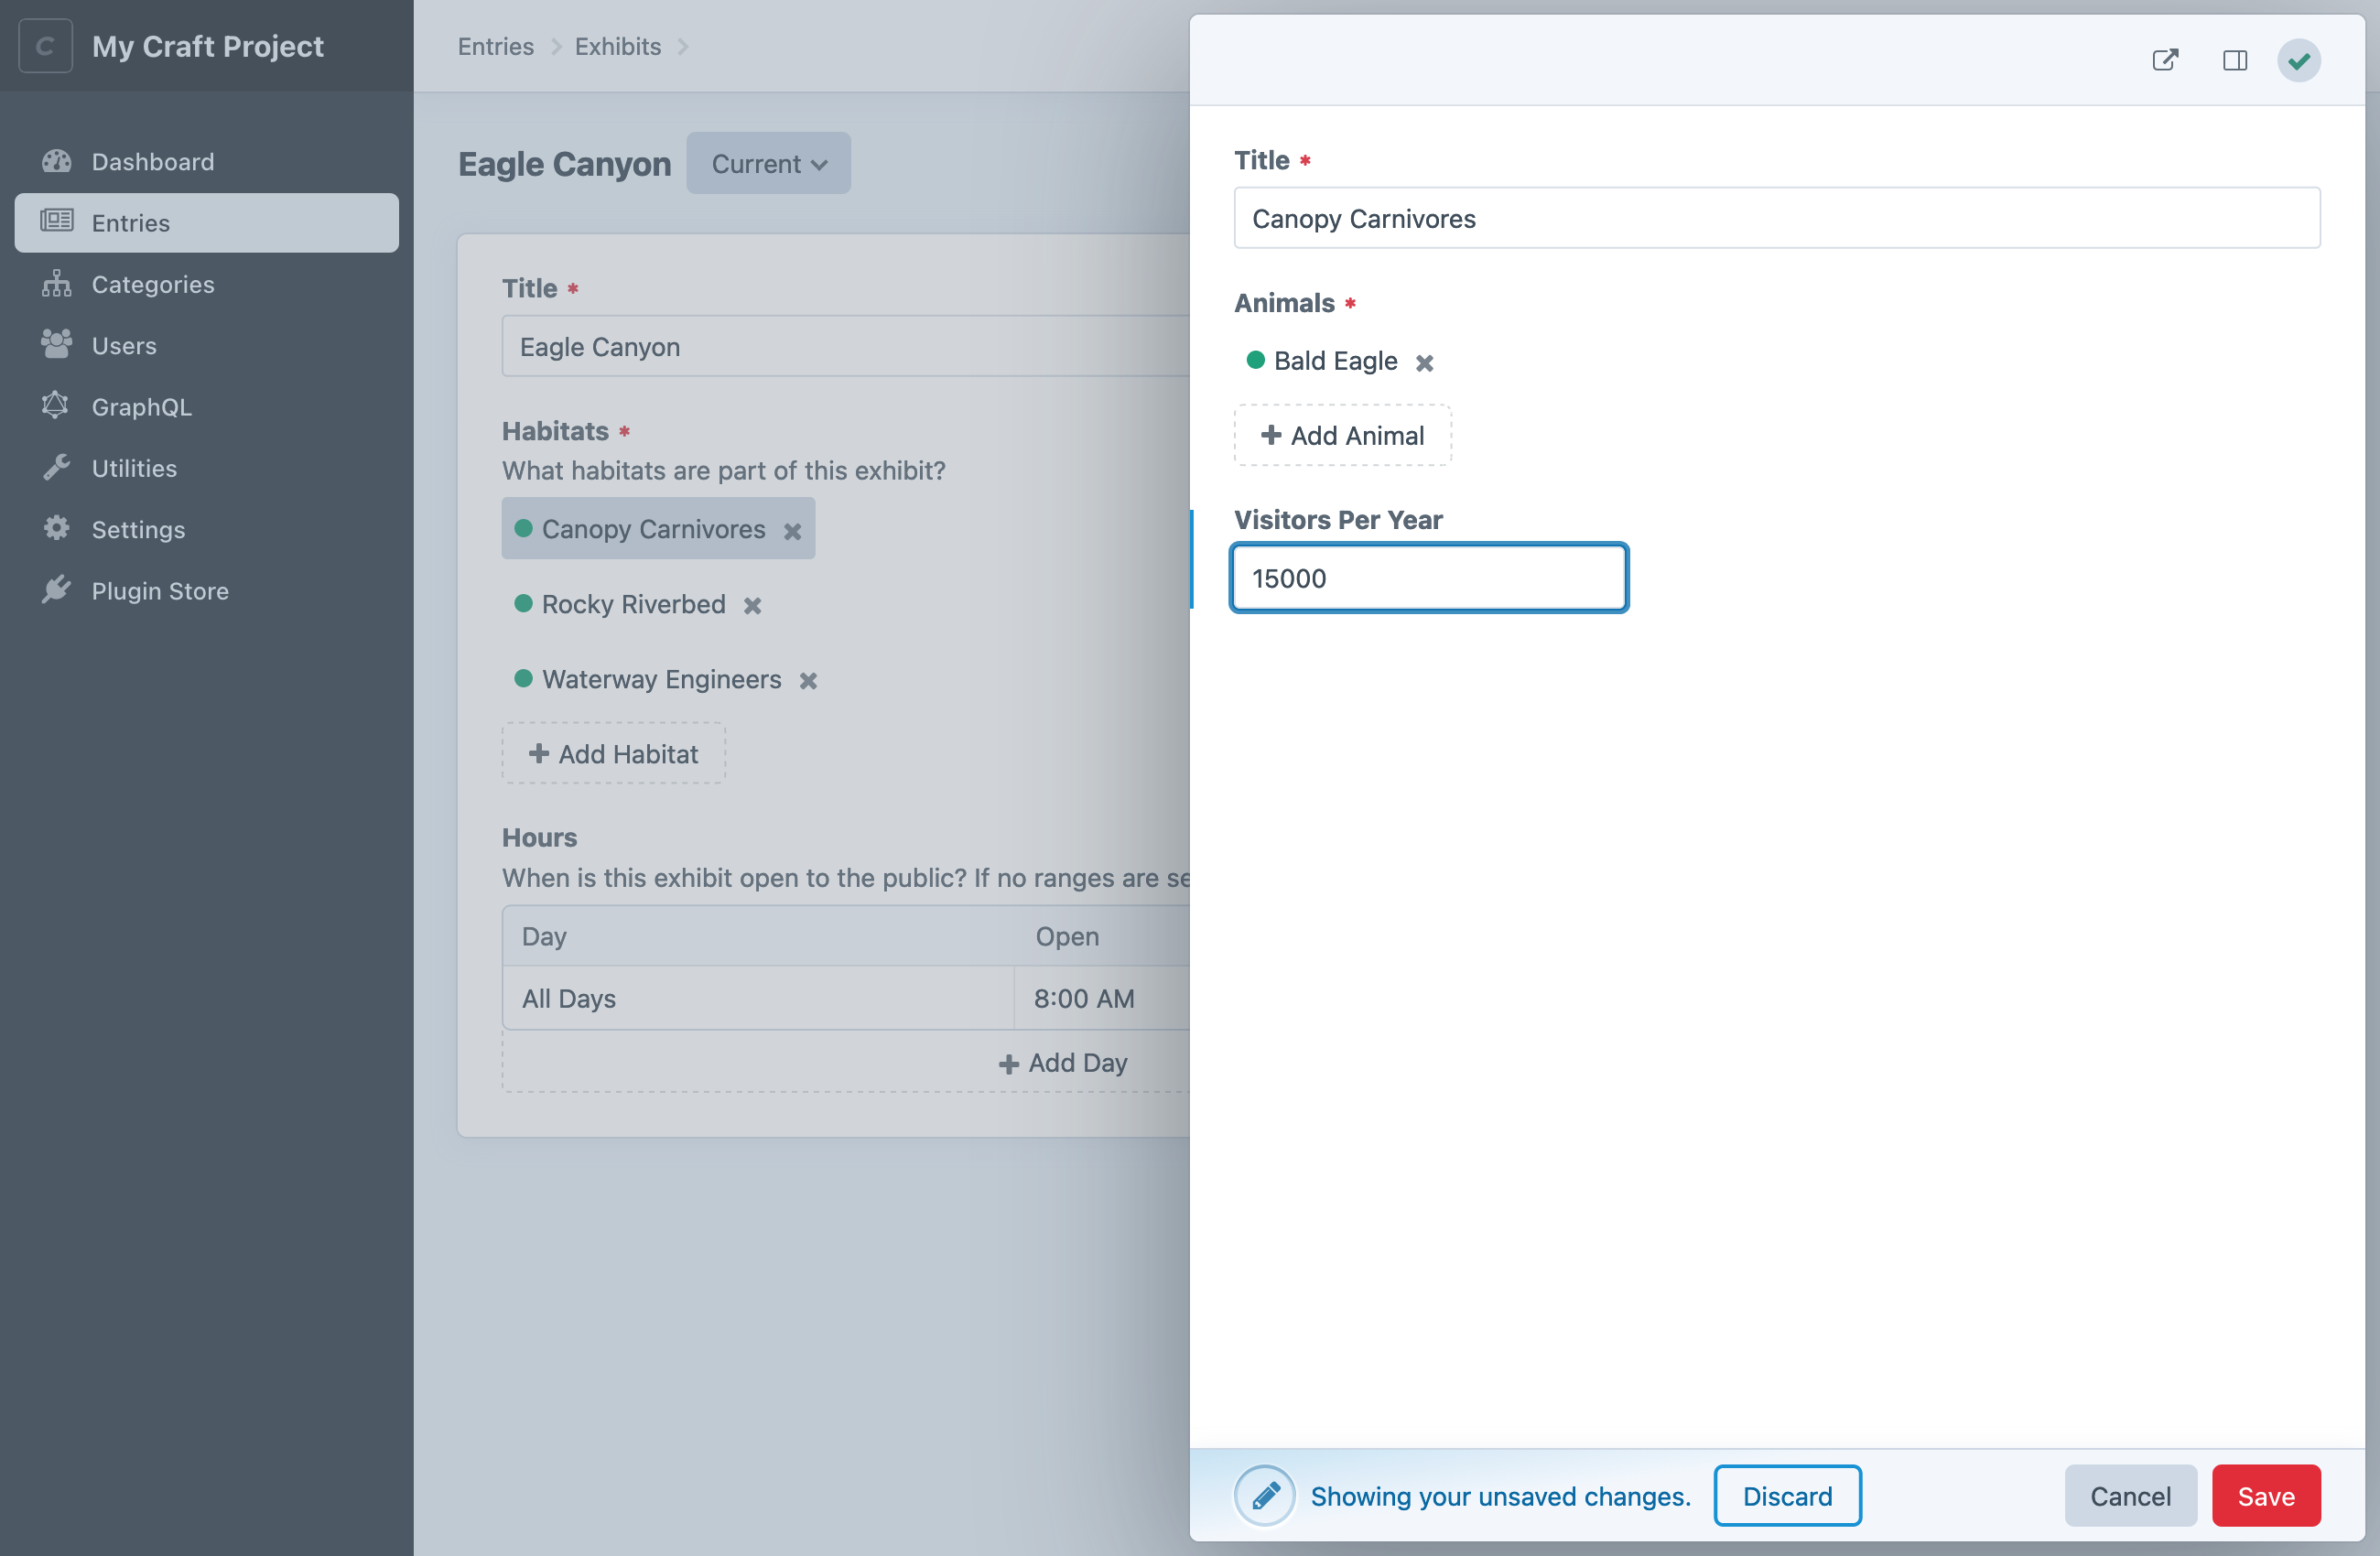
Task: Expand the Current status dropdown
Action: click(x=769, y=161)
